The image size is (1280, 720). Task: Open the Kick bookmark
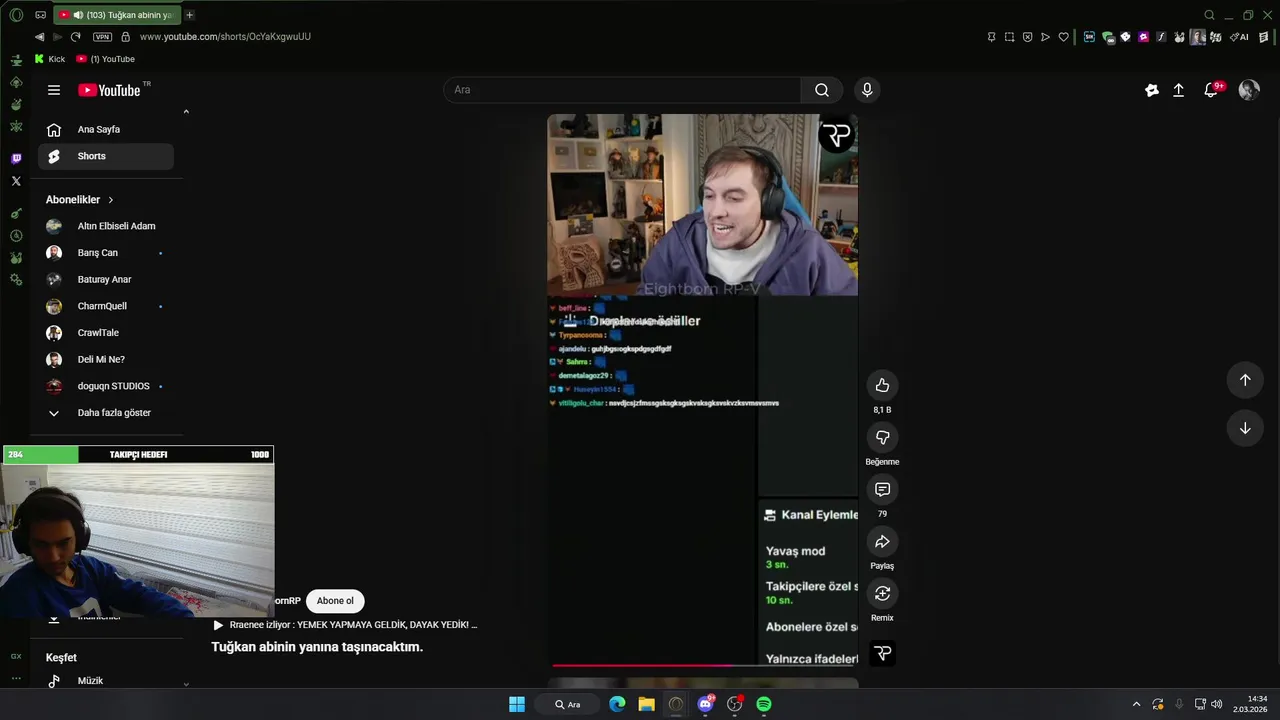click(x=49, y=59)
